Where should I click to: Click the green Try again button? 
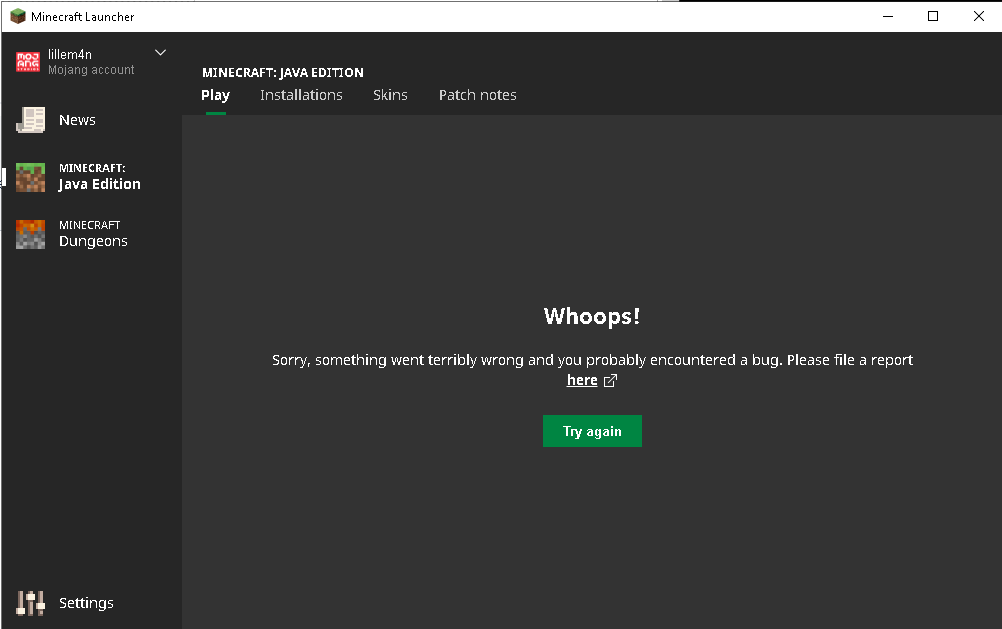[x=592, y=431]
